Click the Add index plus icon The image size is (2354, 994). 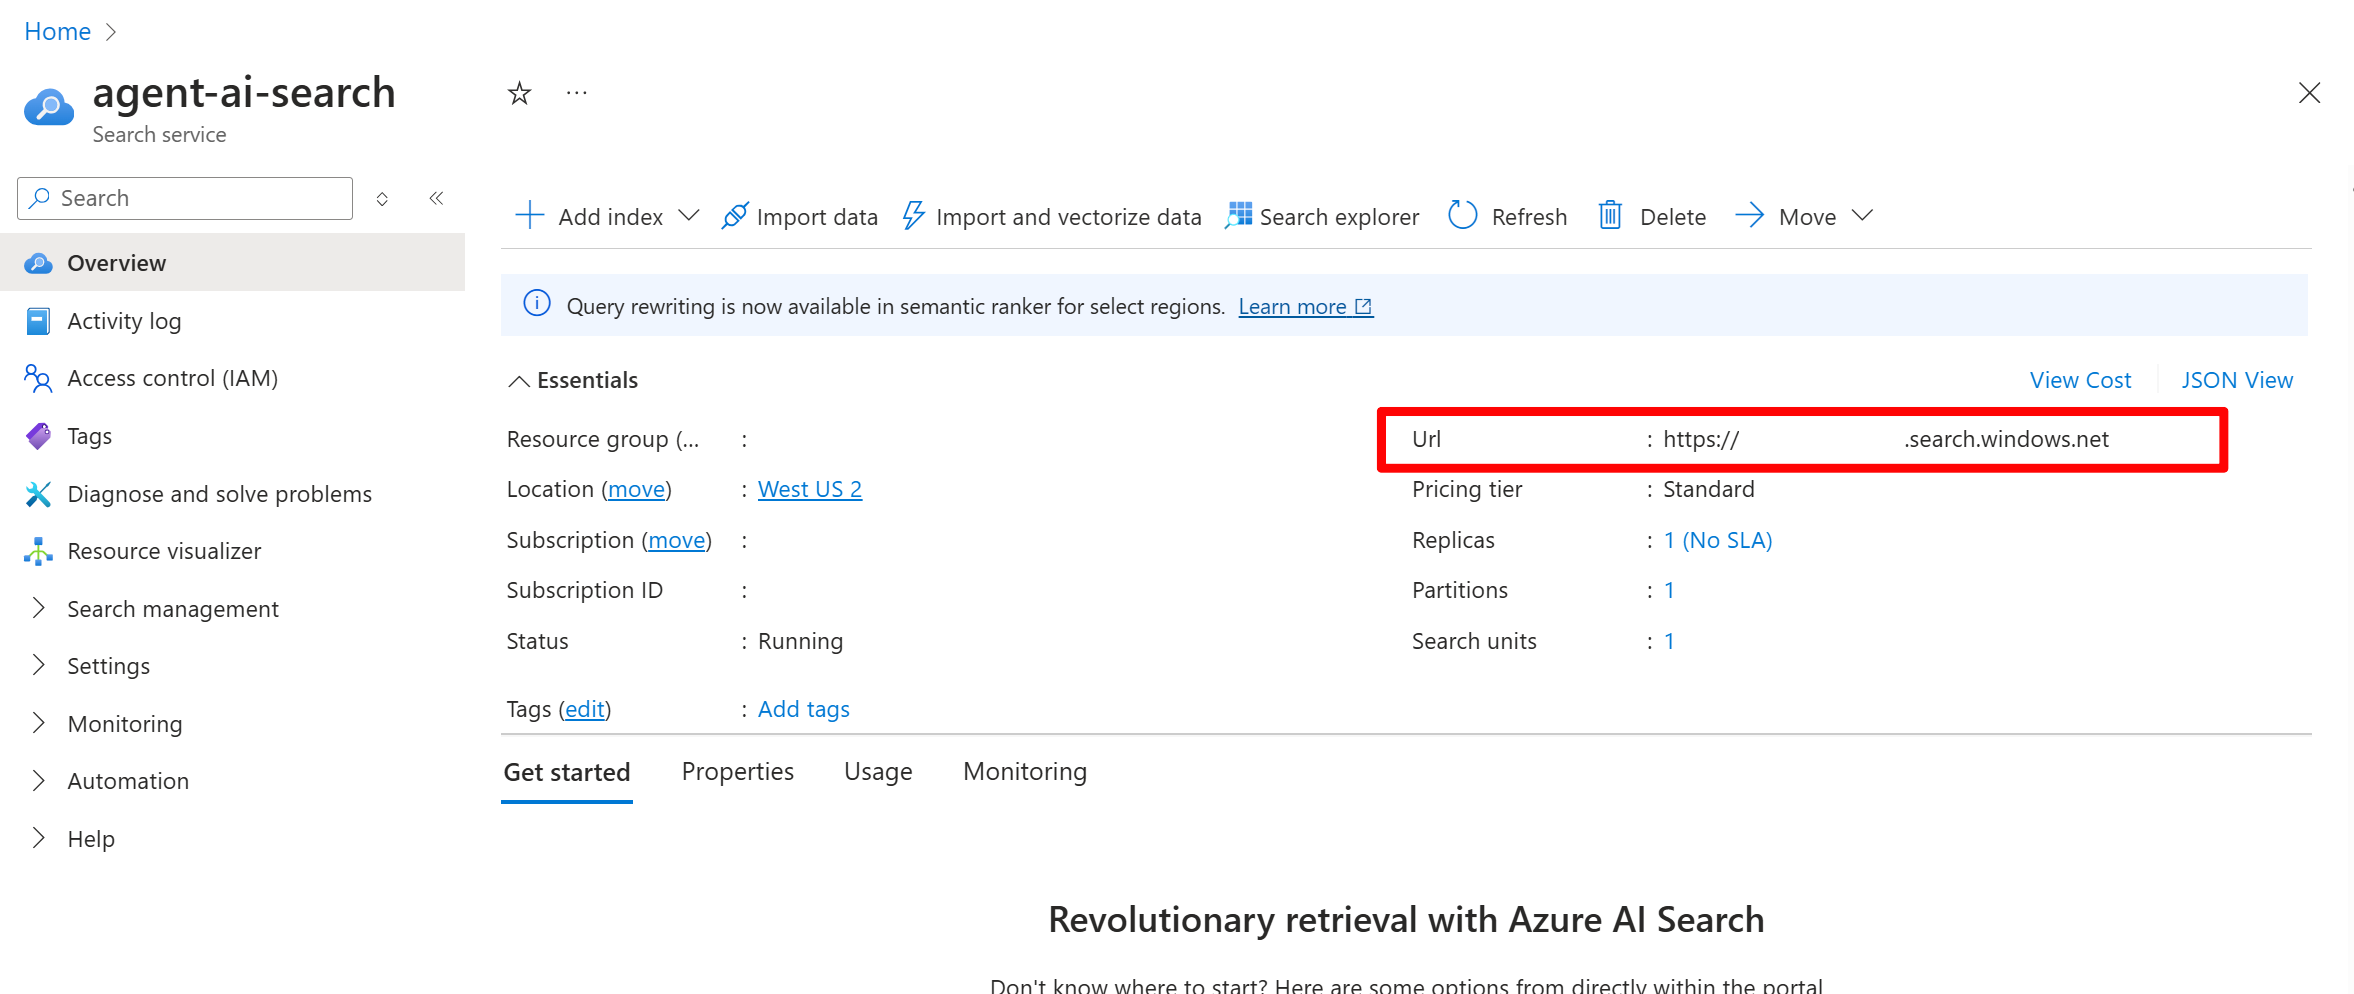point(529,216)
